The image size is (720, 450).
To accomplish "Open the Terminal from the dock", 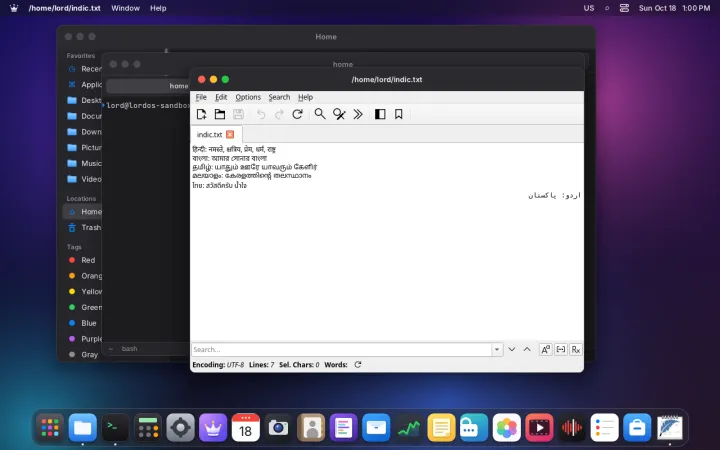I will click(x=115, y=428).
